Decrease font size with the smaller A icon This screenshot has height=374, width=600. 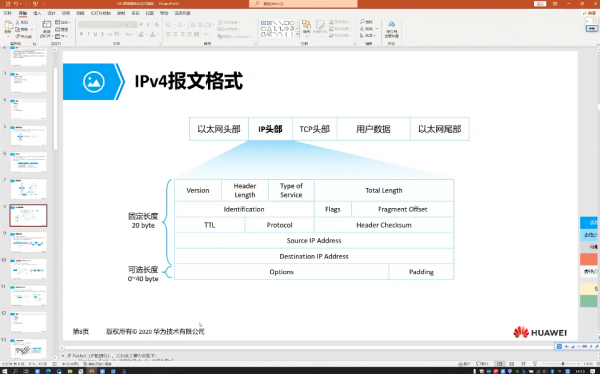[x=148, y=24]
